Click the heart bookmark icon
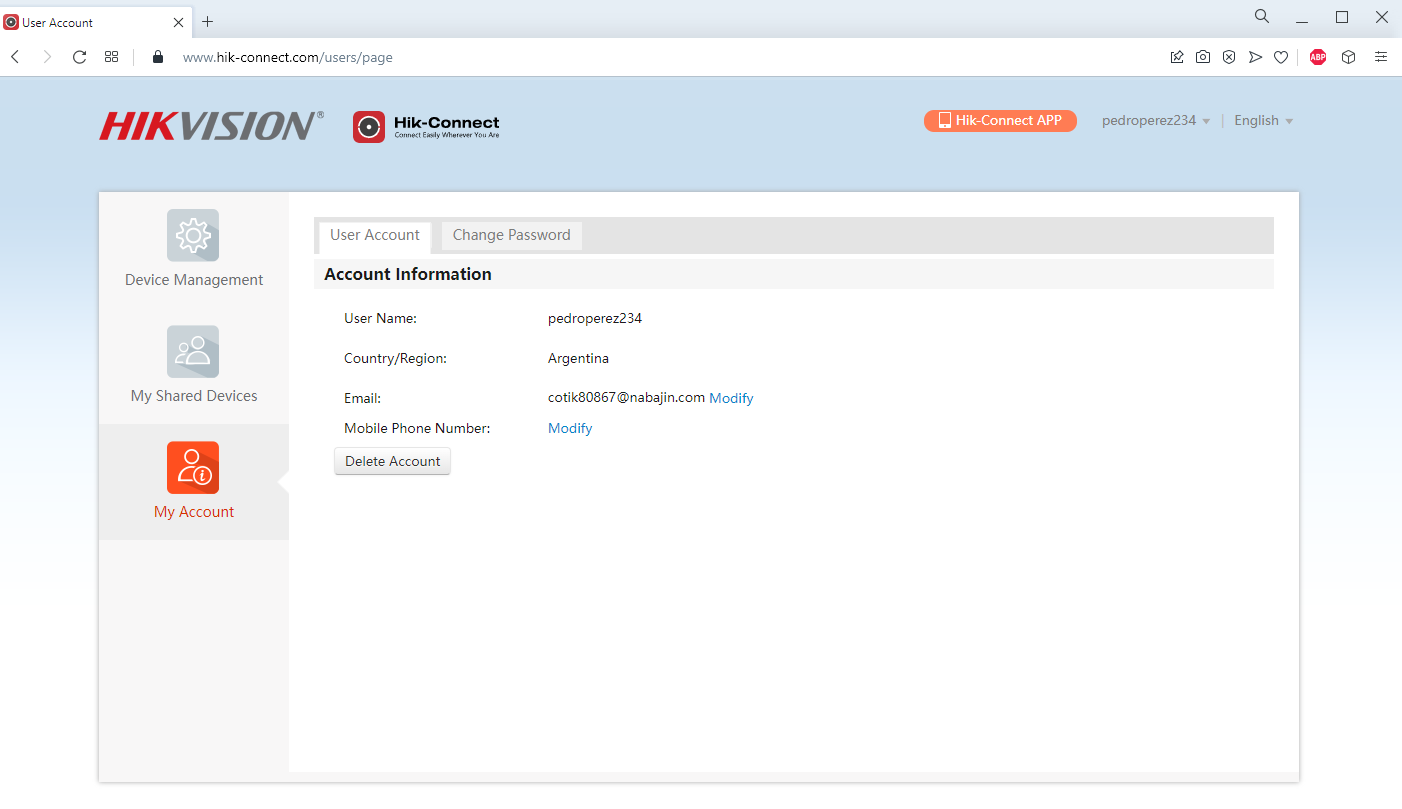The image size is (1402, 809). click(x=1281, y=57)
